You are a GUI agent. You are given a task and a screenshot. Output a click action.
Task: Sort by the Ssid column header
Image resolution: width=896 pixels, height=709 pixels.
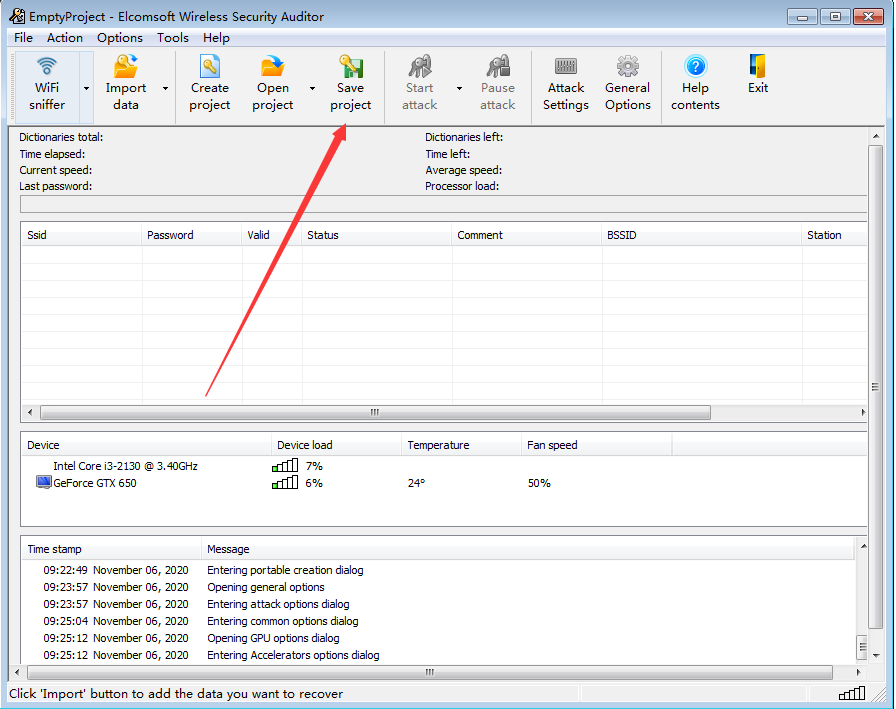(x=80, y=235)
